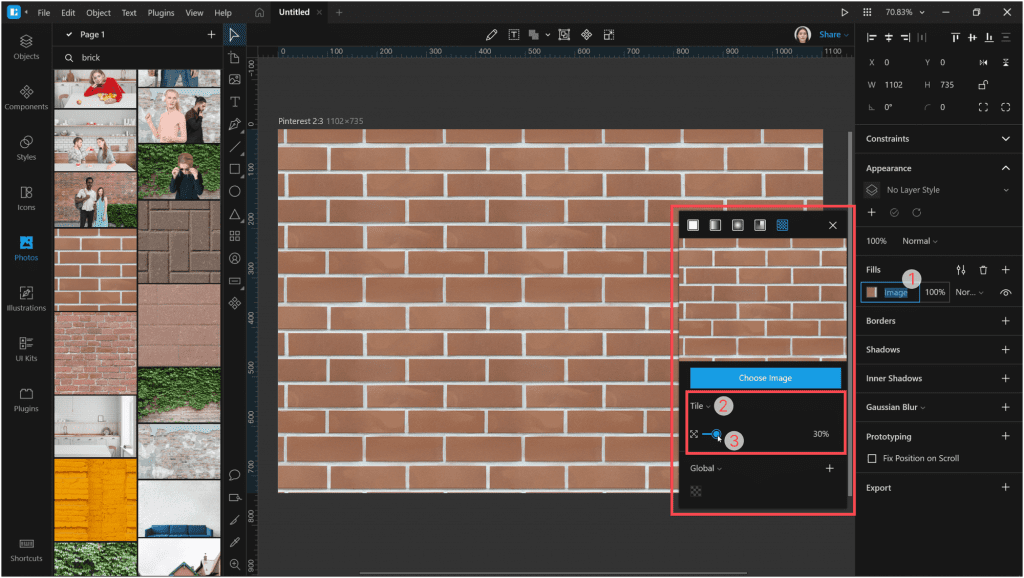
Task: Open the fill settings sliders icon
Action: coord(961,270)
